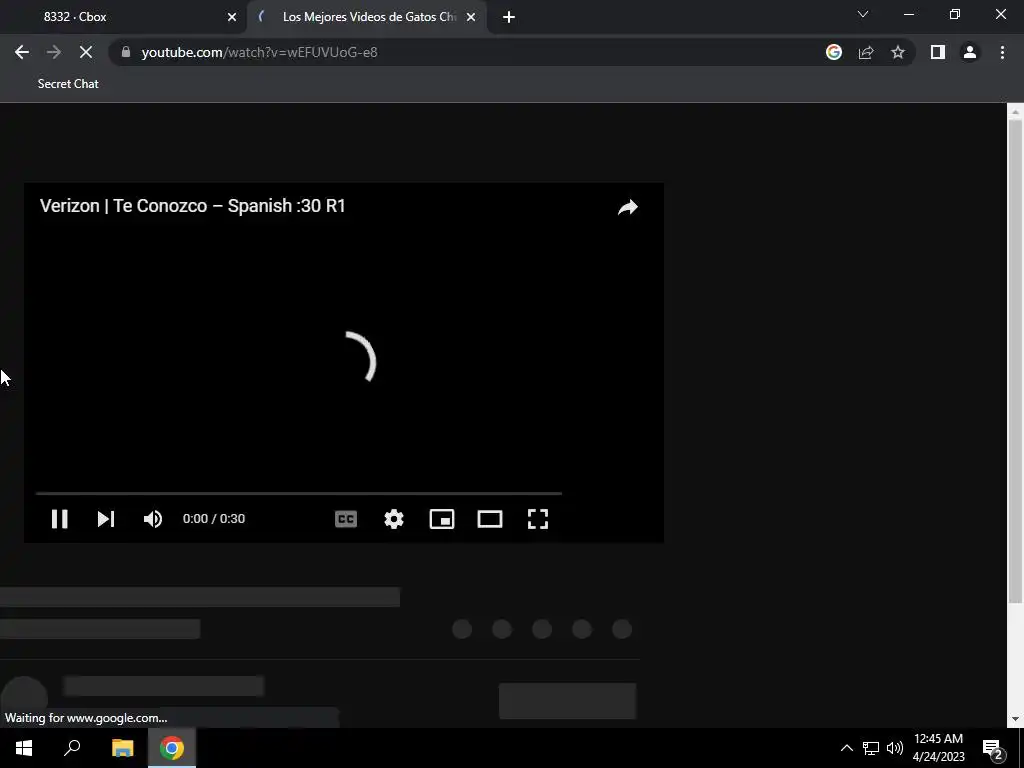Go back to the previous page
This screenshot has width=1024, height=768.
click(22, 52)
